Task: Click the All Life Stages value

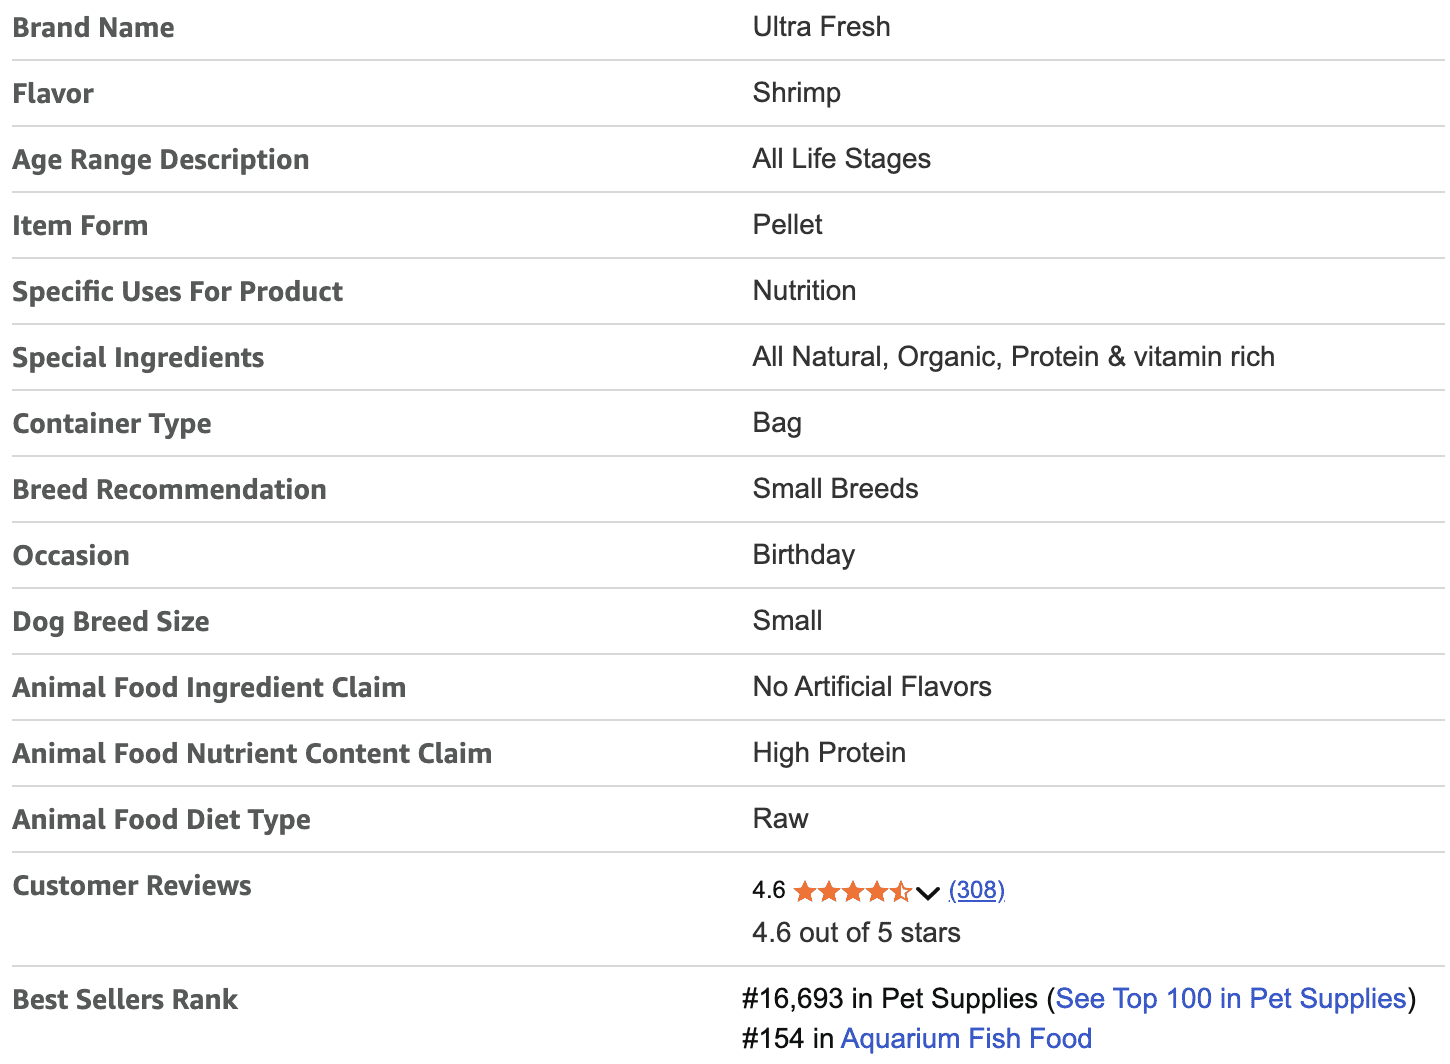Action: [x=841, y=159]
